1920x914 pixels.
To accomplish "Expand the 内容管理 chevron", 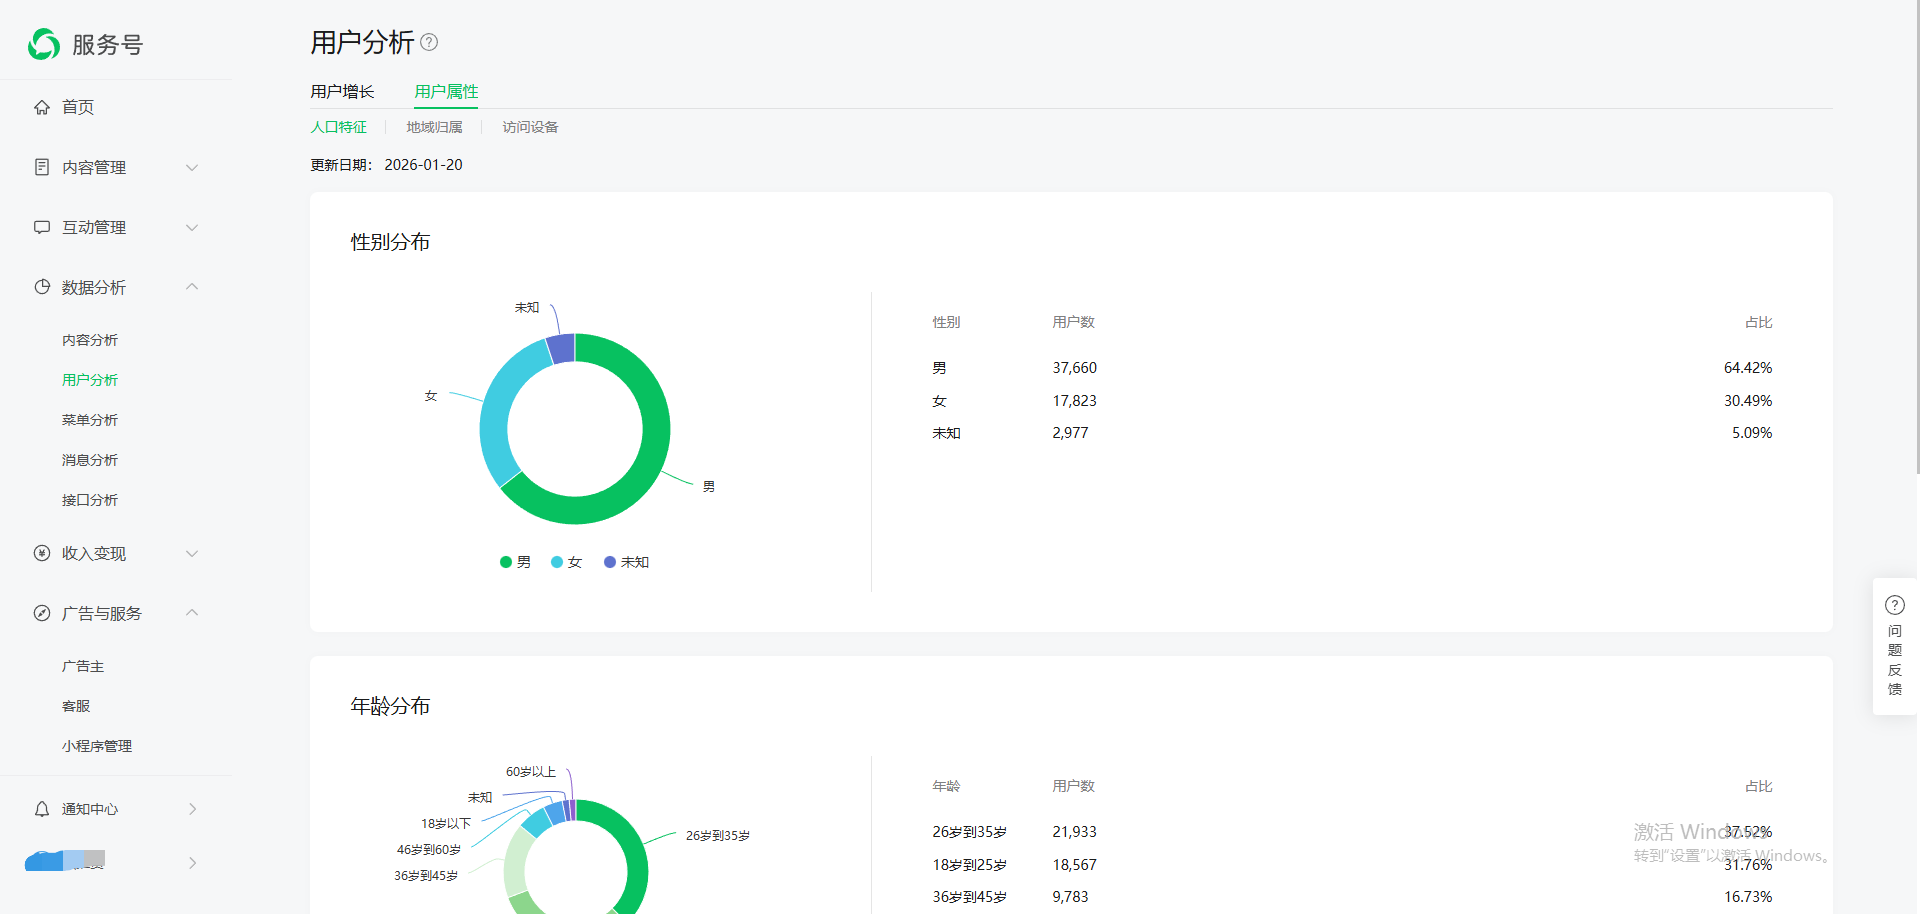I will click(x=192, y=167).
